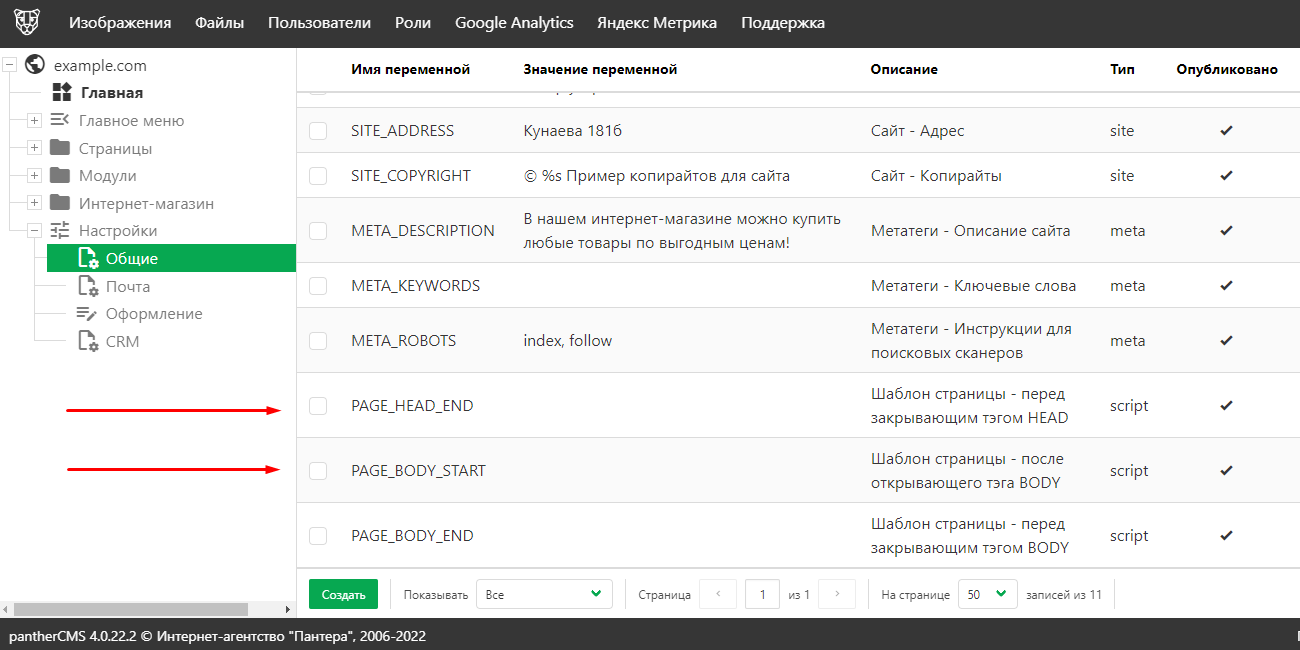Tick the SITE_ADDRESS row checkbox
Screen dimensions: 1300x650
[318, 131]
